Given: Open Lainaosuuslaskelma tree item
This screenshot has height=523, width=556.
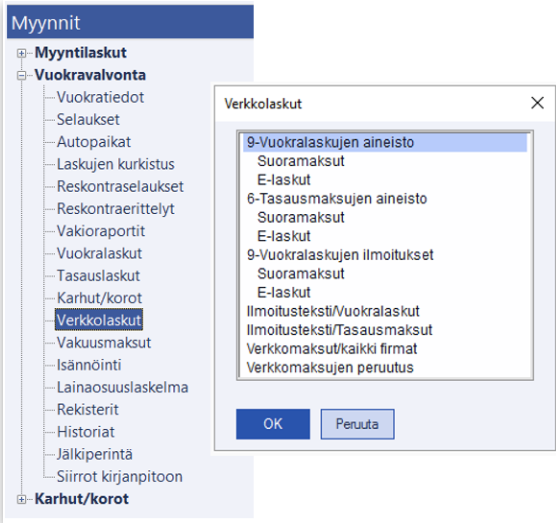Looking at the screenshot, I should point(122,388).
